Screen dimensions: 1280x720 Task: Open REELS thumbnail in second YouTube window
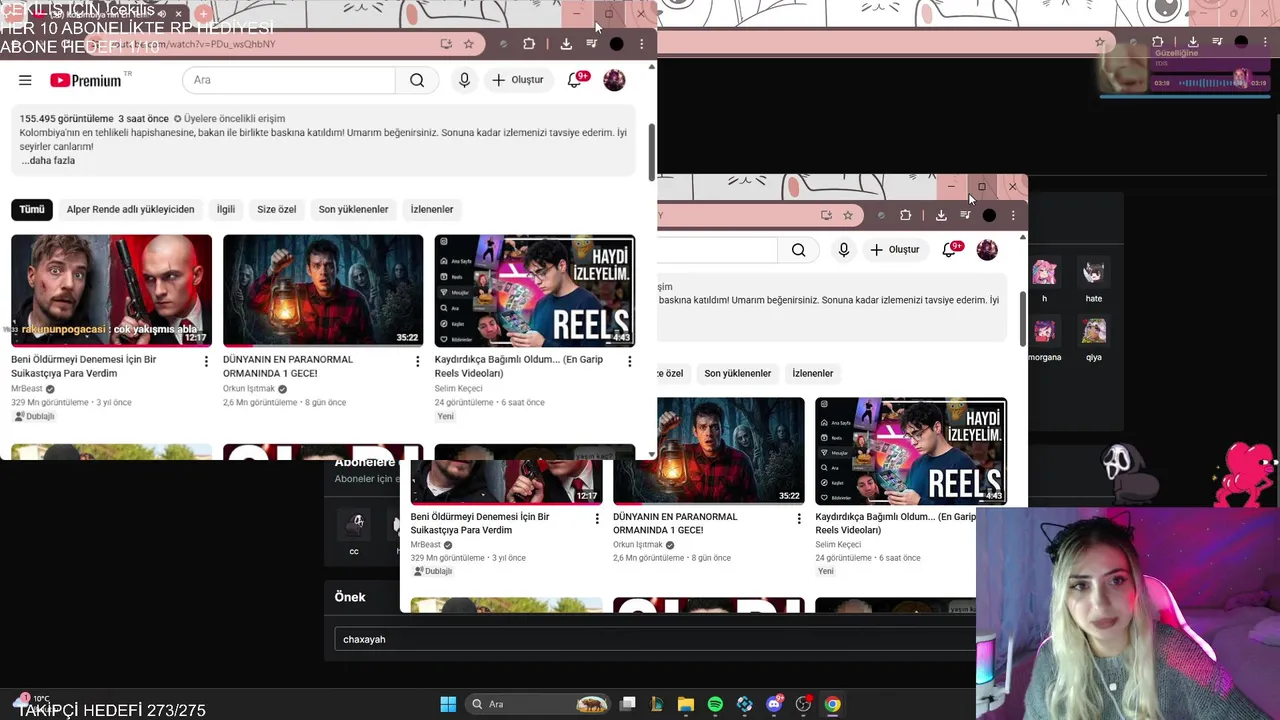tap(910, 451)
